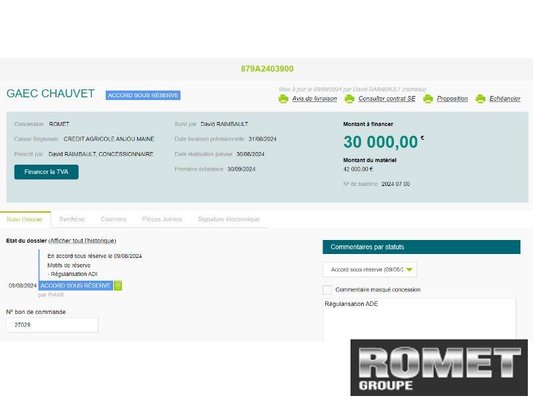Toggle the Commentaire masqué concession checkbox

[327, 290]
